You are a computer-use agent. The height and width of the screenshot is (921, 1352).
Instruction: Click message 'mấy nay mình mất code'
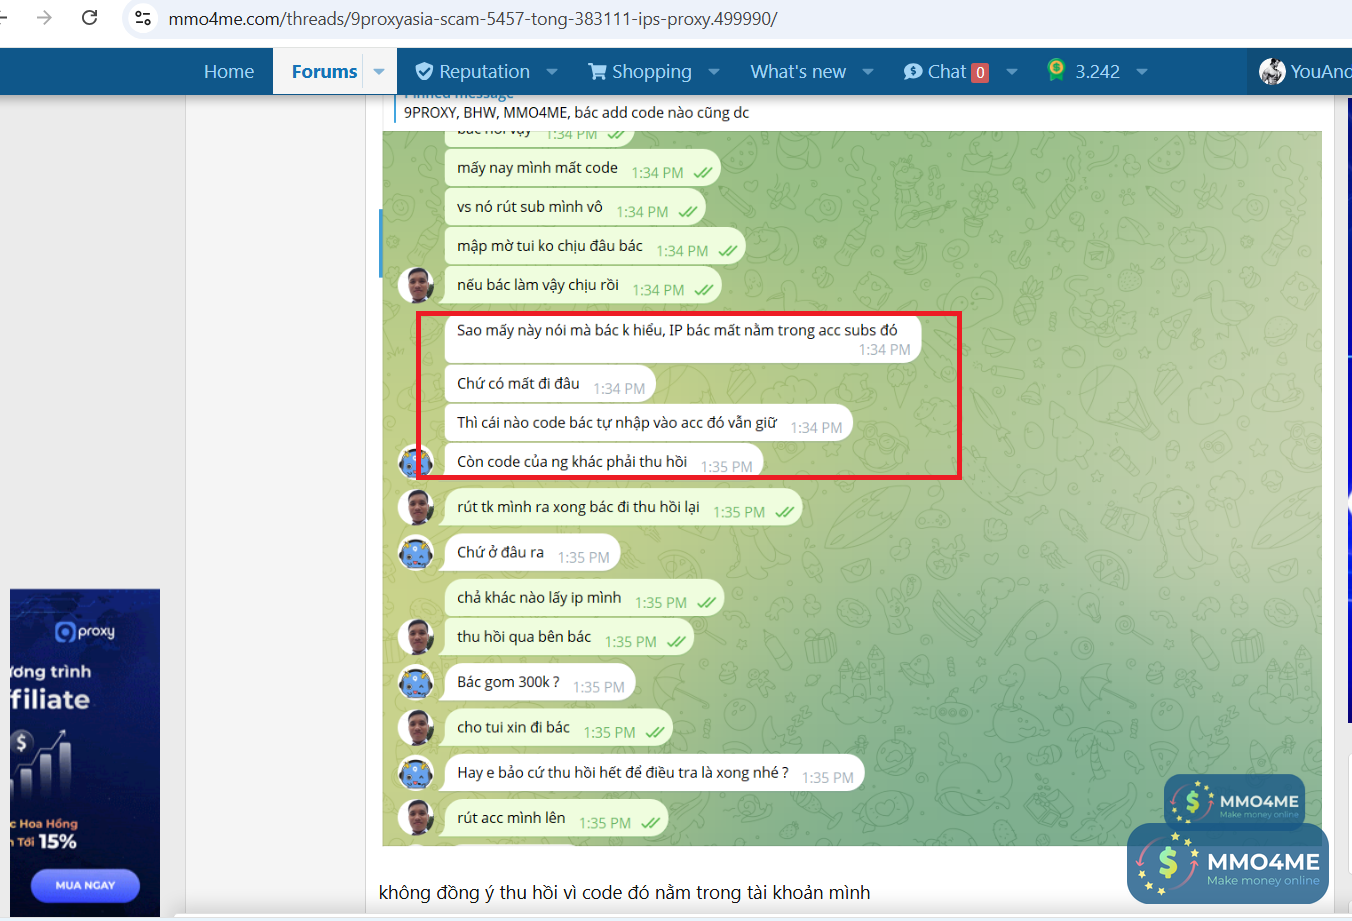[582, 168]
